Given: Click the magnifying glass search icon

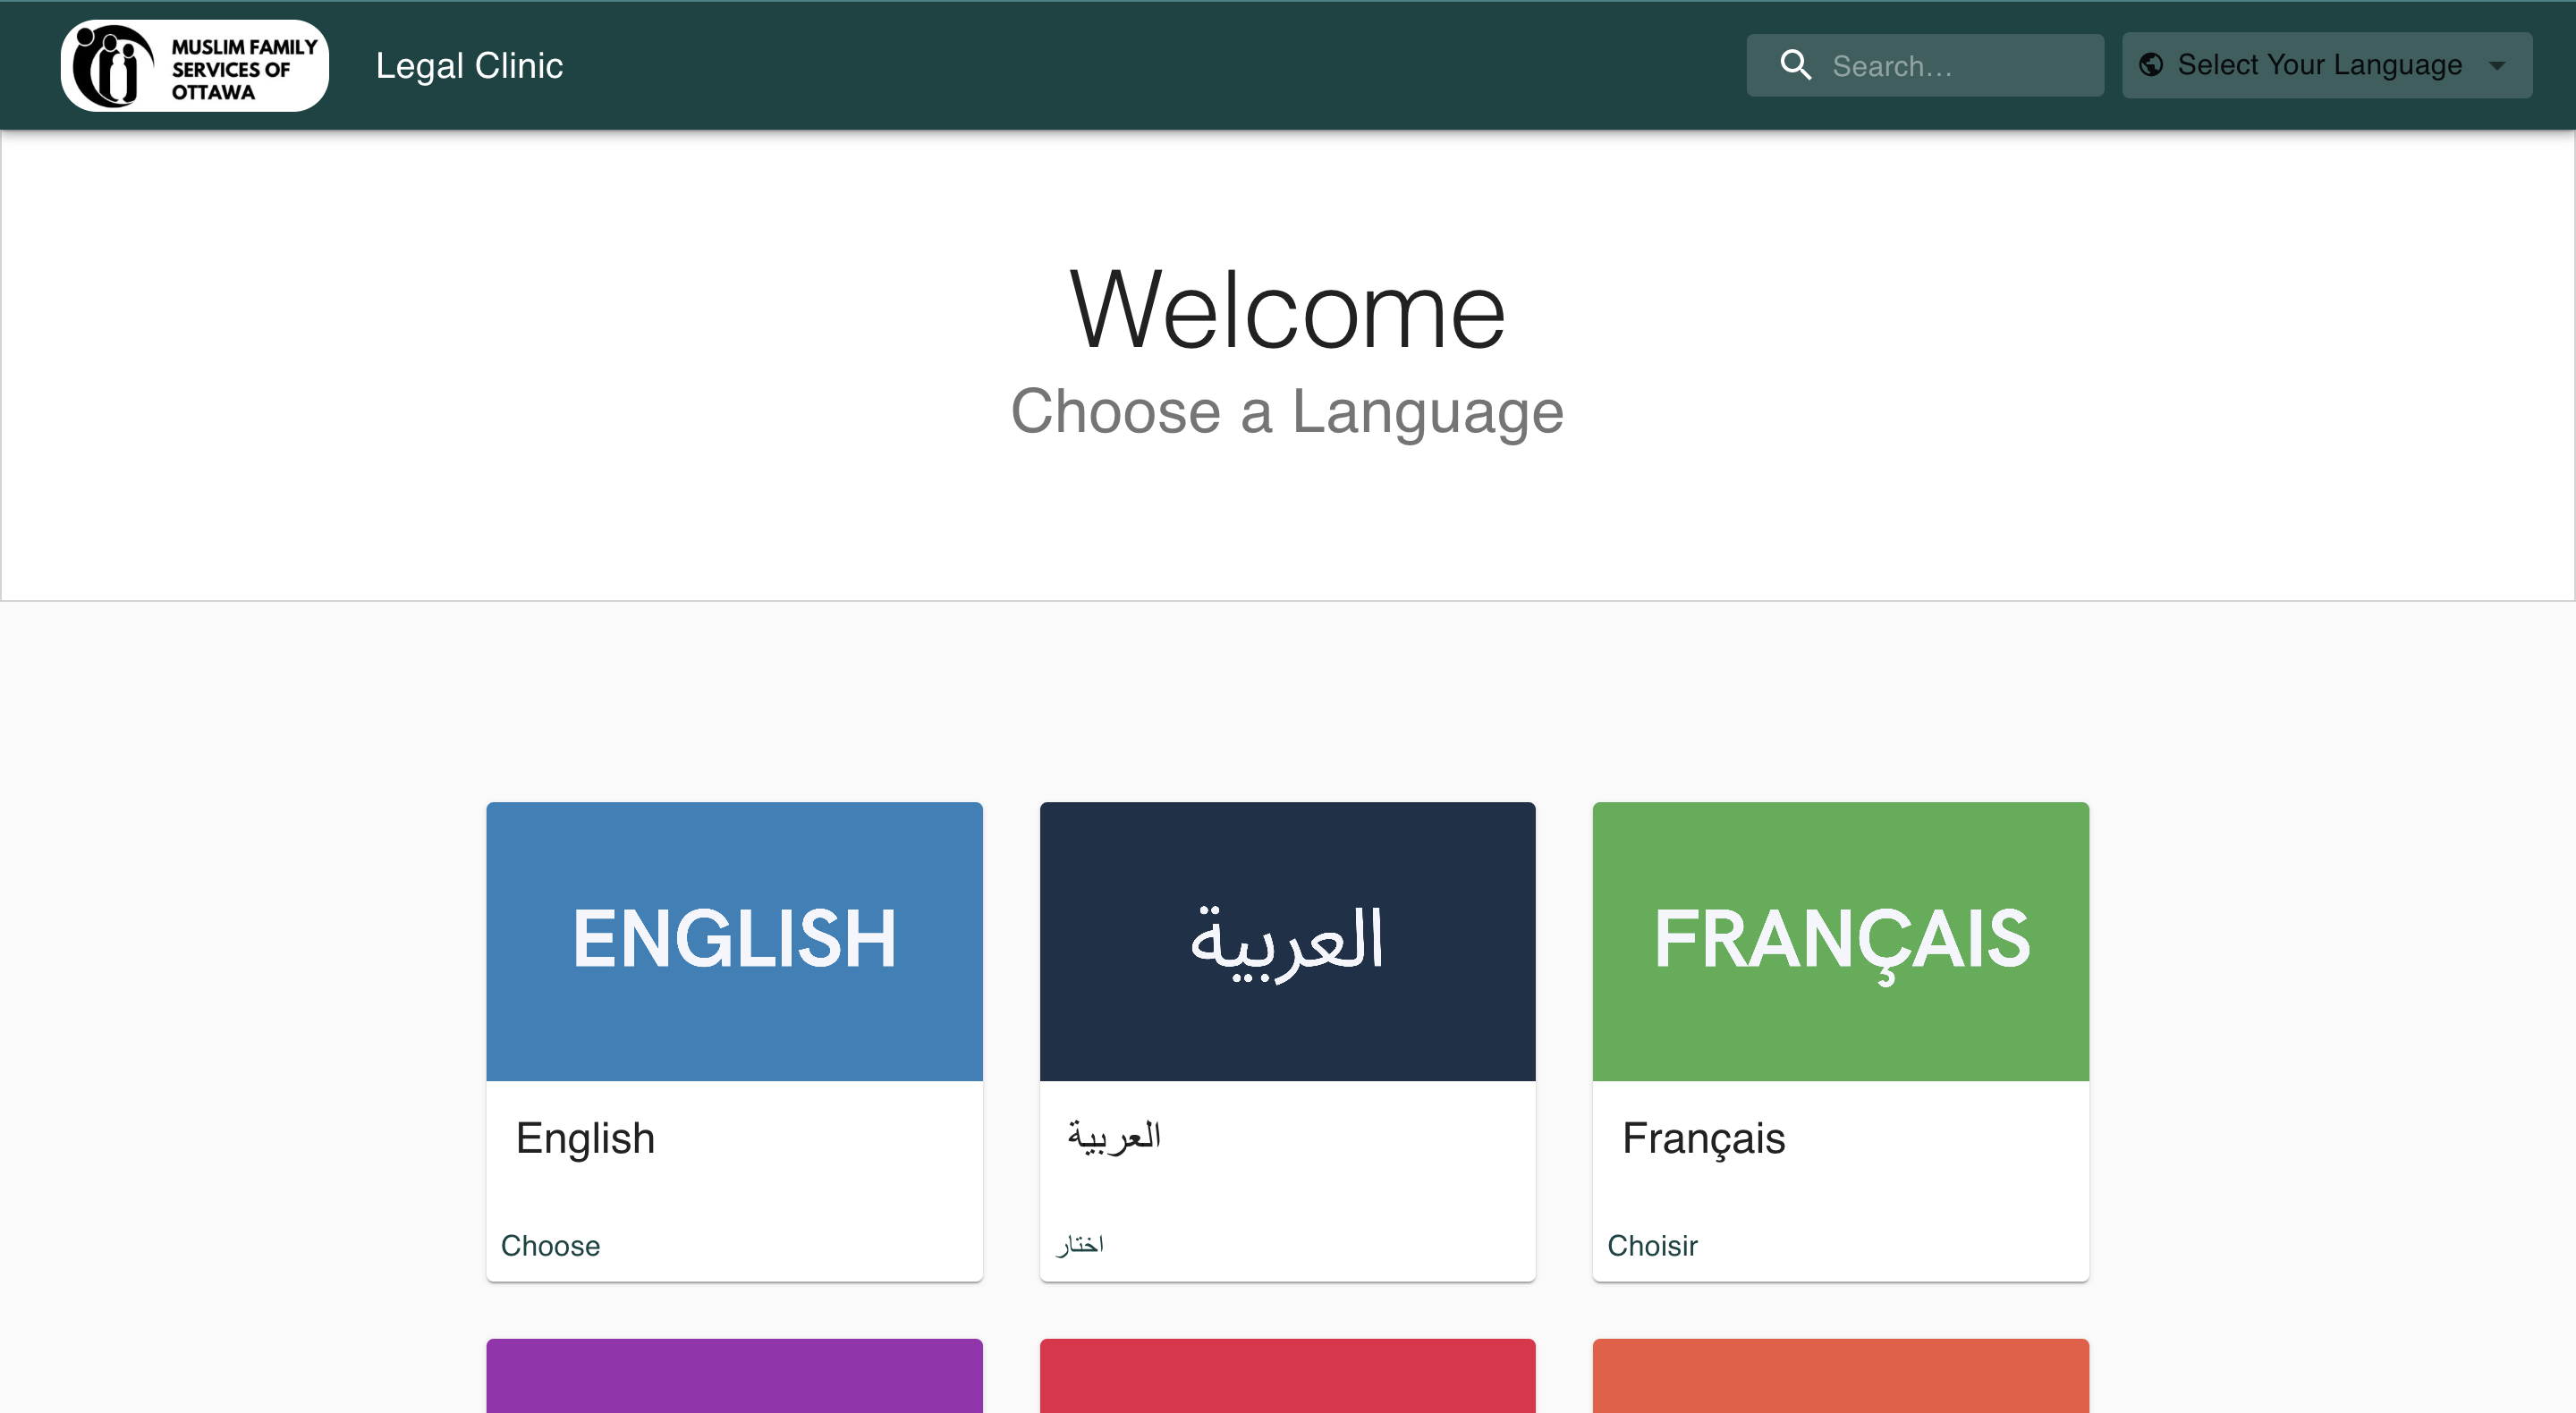Looking at the screenshot, I should (x=1796, y=66).
